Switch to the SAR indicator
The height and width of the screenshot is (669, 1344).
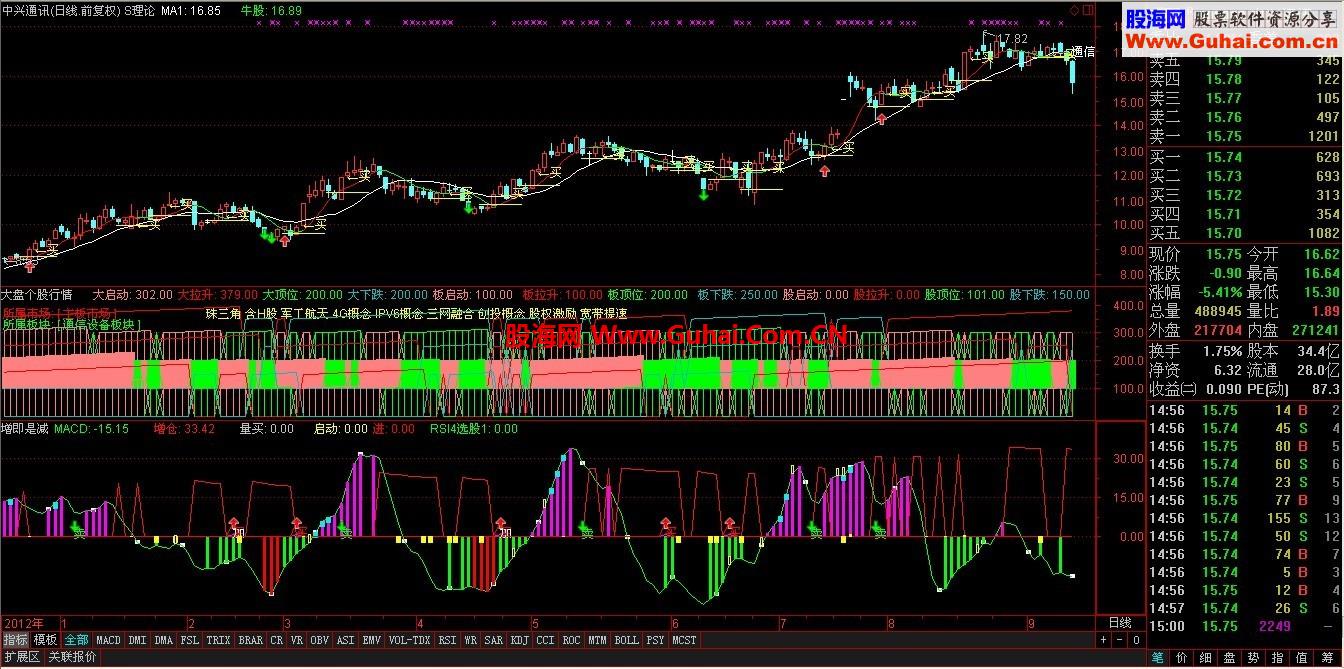click(494, 640)
